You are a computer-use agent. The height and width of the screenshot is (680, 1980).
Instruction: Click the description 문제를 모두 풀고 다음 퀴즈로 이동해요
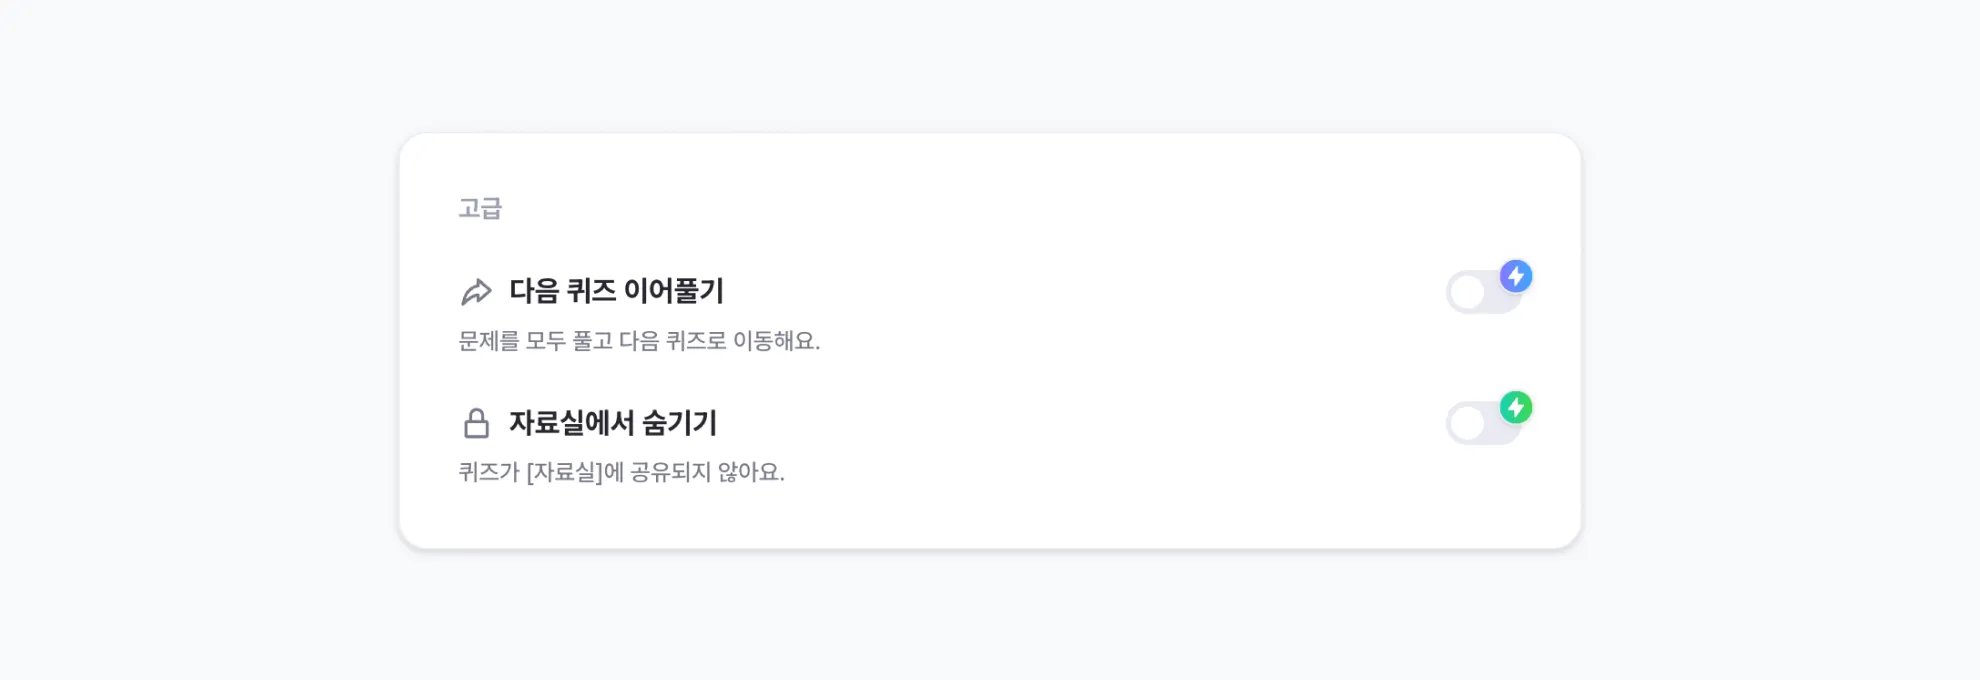click(639, 341)
